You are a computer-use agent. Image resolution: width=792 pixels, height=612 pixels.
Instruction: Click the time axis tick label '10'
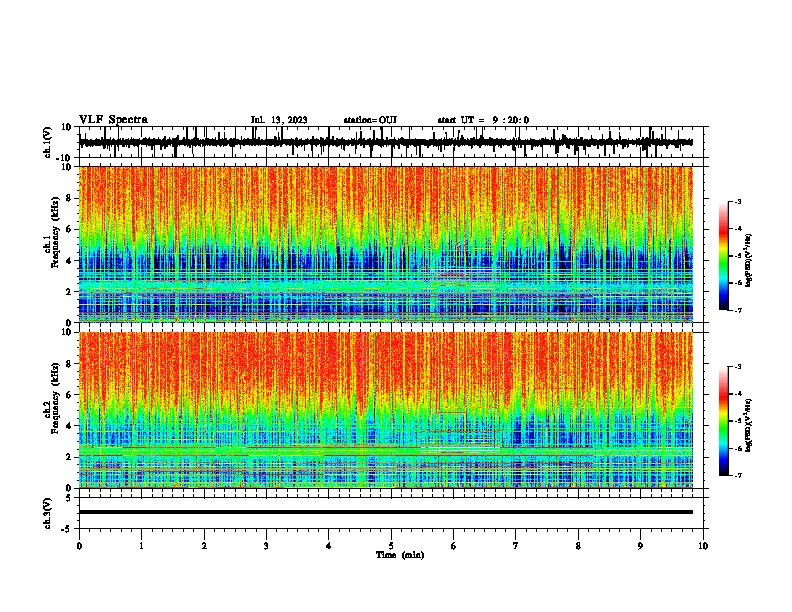pyautogui.click(x=703, y=546)
